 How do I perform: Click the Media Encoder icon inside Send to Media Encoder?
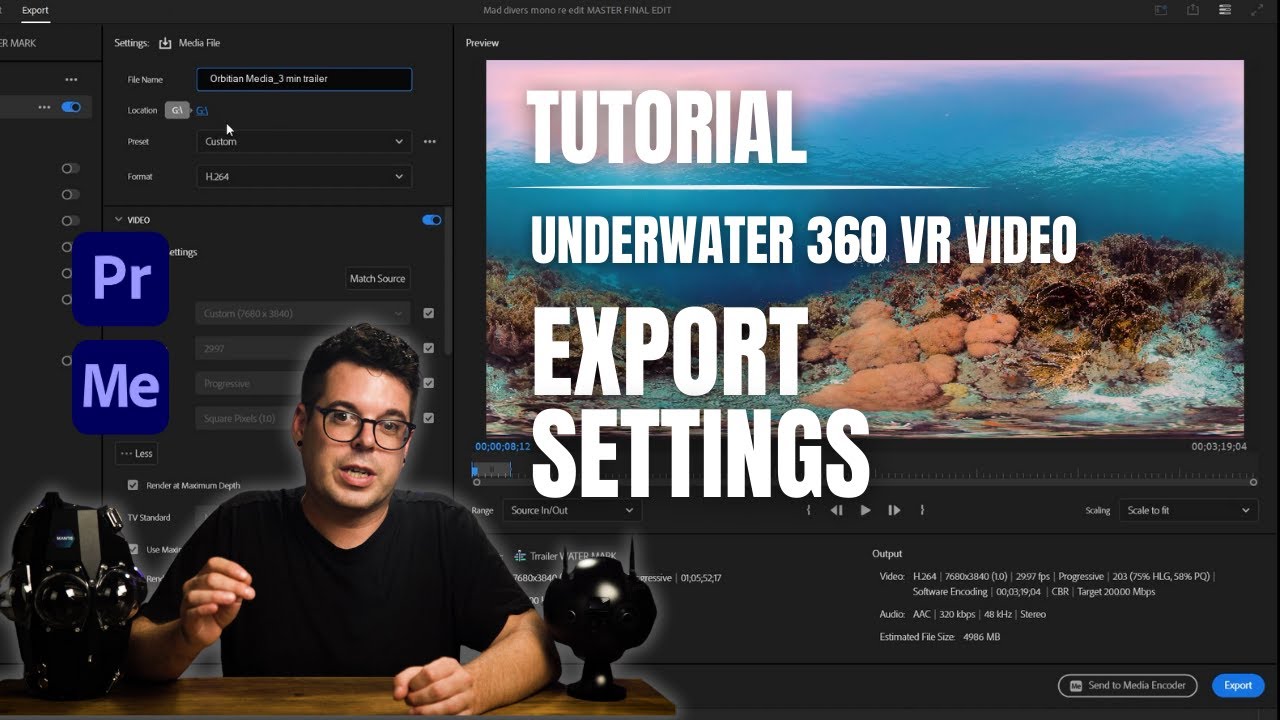pyautogui.click(x=1076, y=686)
